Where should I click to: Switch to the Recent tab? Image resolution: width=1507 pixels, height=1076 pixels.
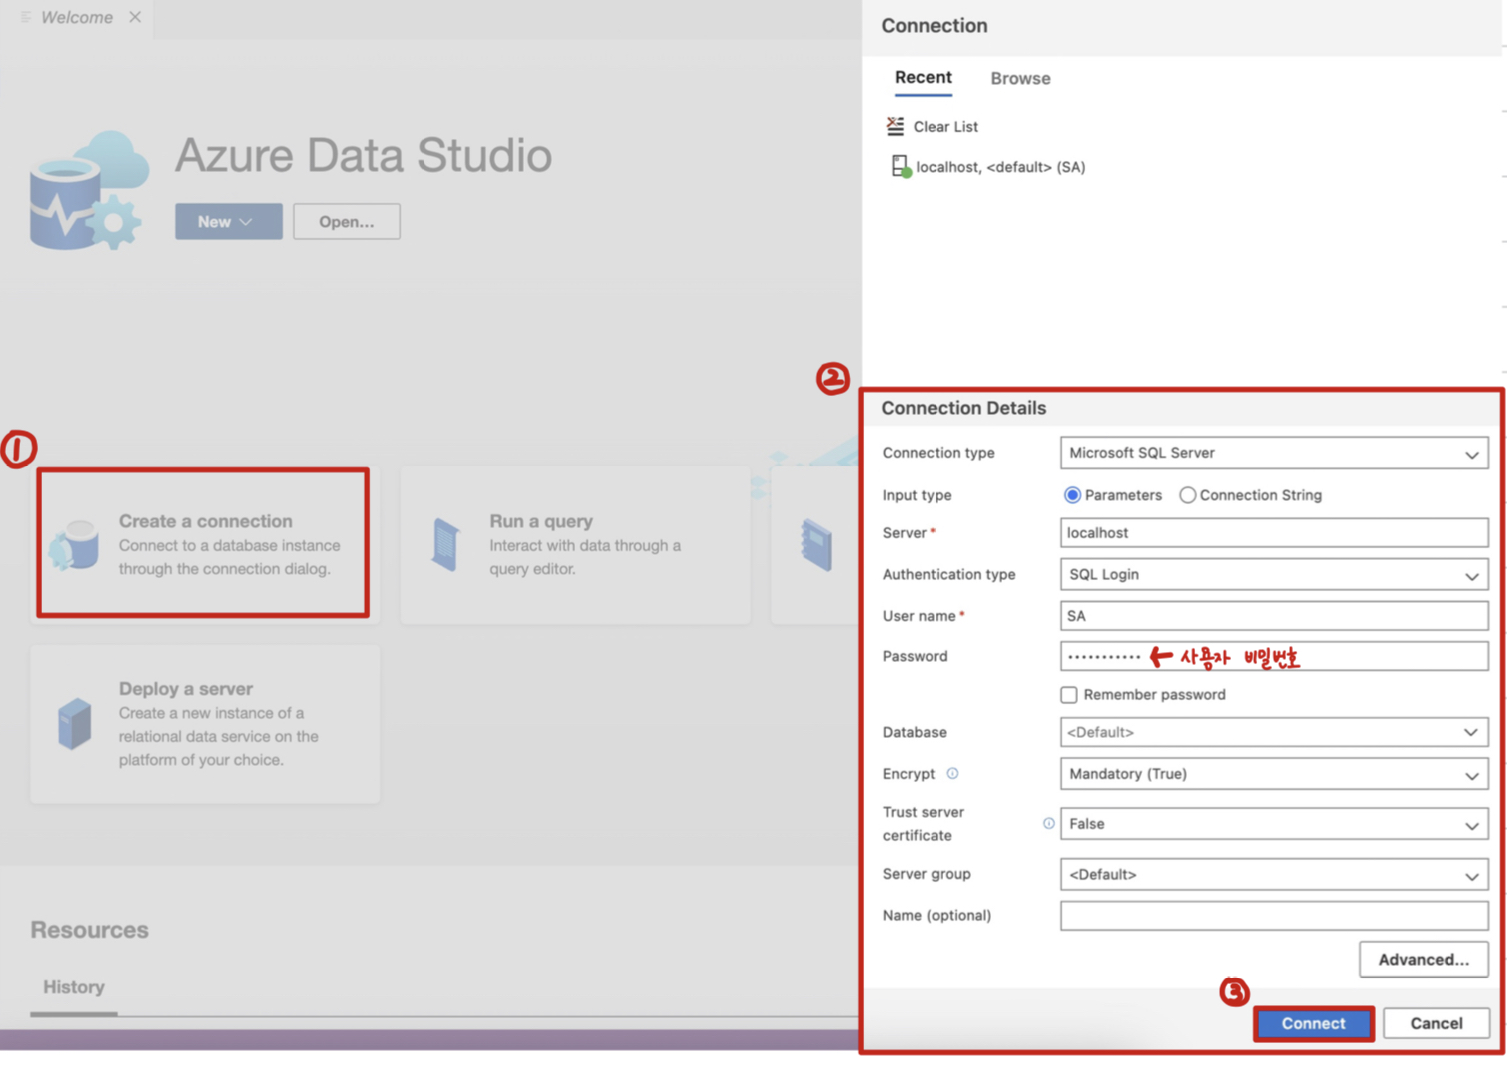pos(923,78)
